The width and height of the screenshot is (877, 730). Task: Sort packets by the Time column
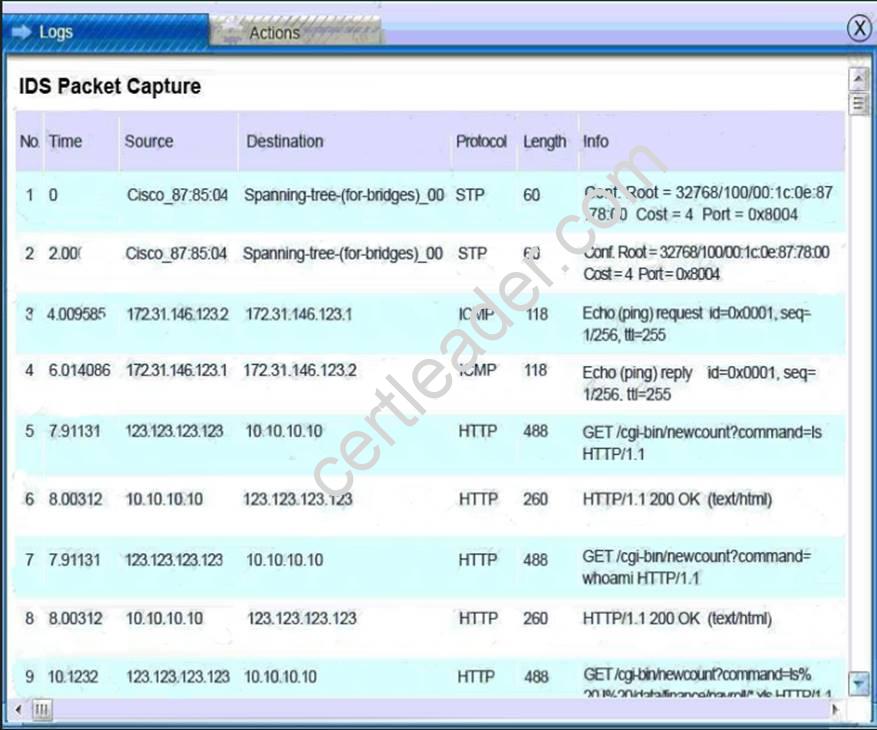[66, 141]
